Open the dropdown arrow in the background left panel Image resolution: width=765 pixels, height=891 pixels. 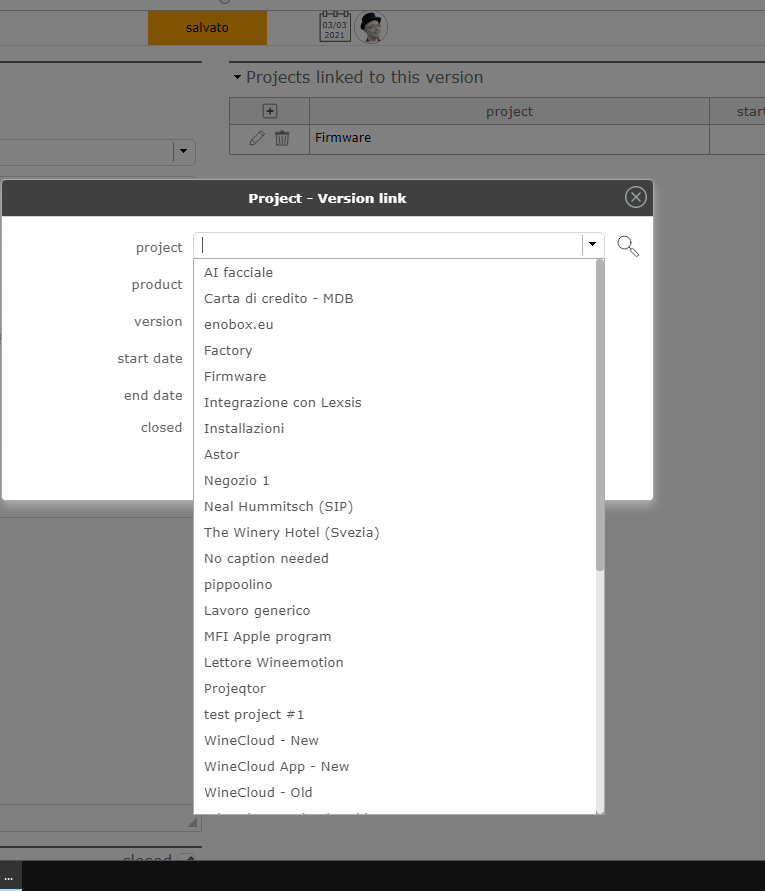[184, 152]
